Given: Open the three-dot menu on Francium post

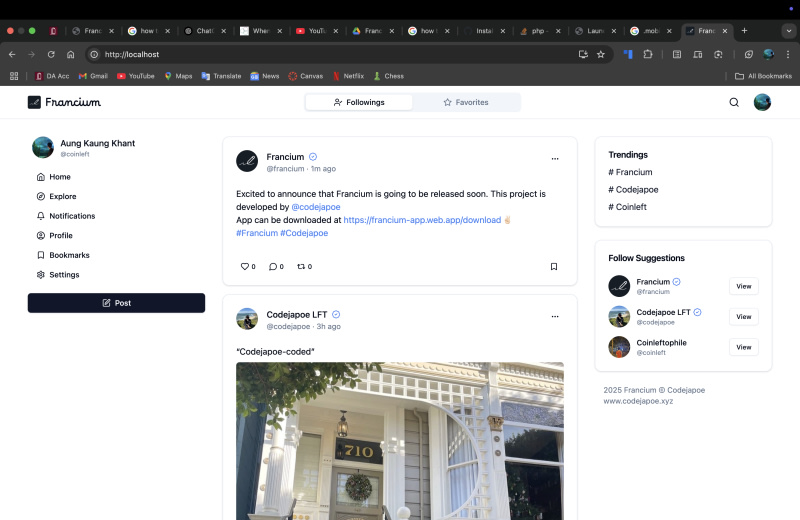Looking at the screenshot, I should (x=555, y=159).
